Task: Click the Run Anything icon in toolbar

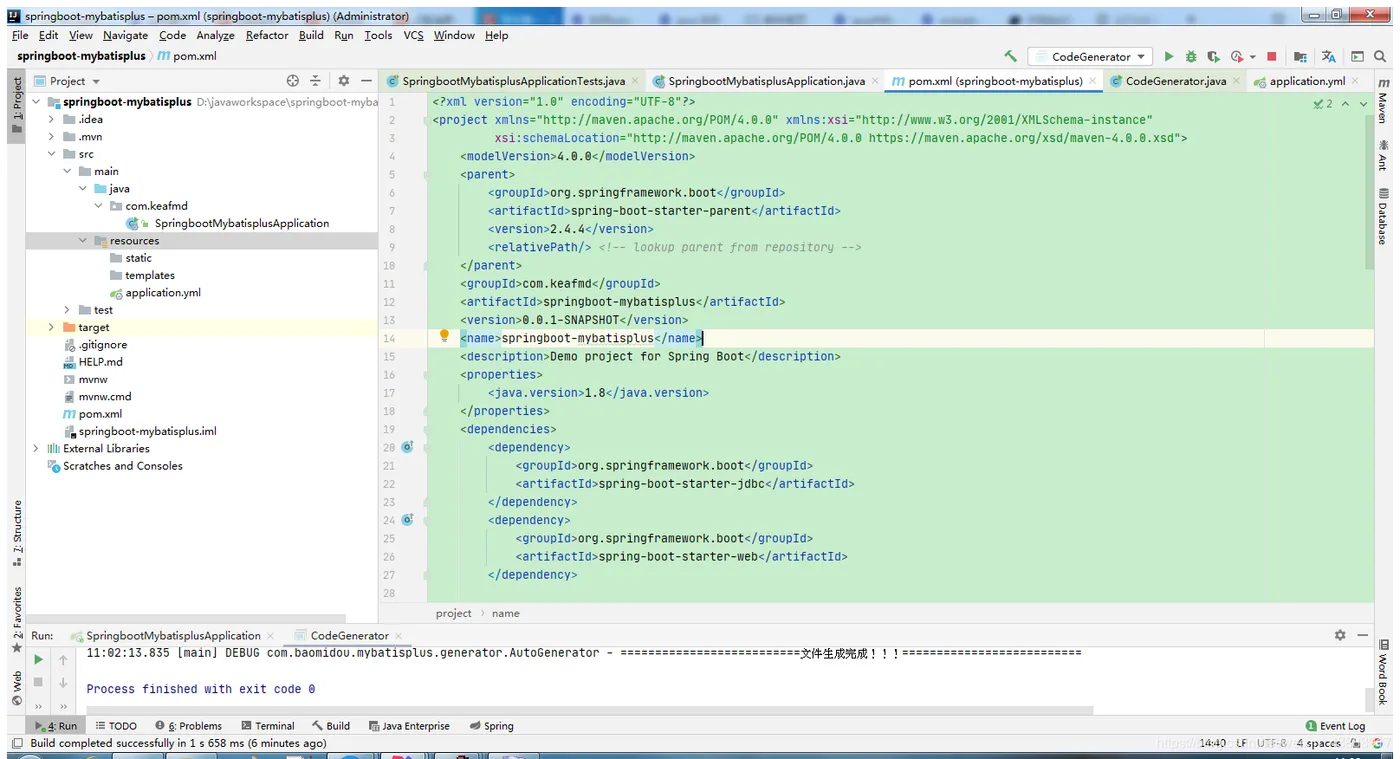Action: click(1357, 57)
